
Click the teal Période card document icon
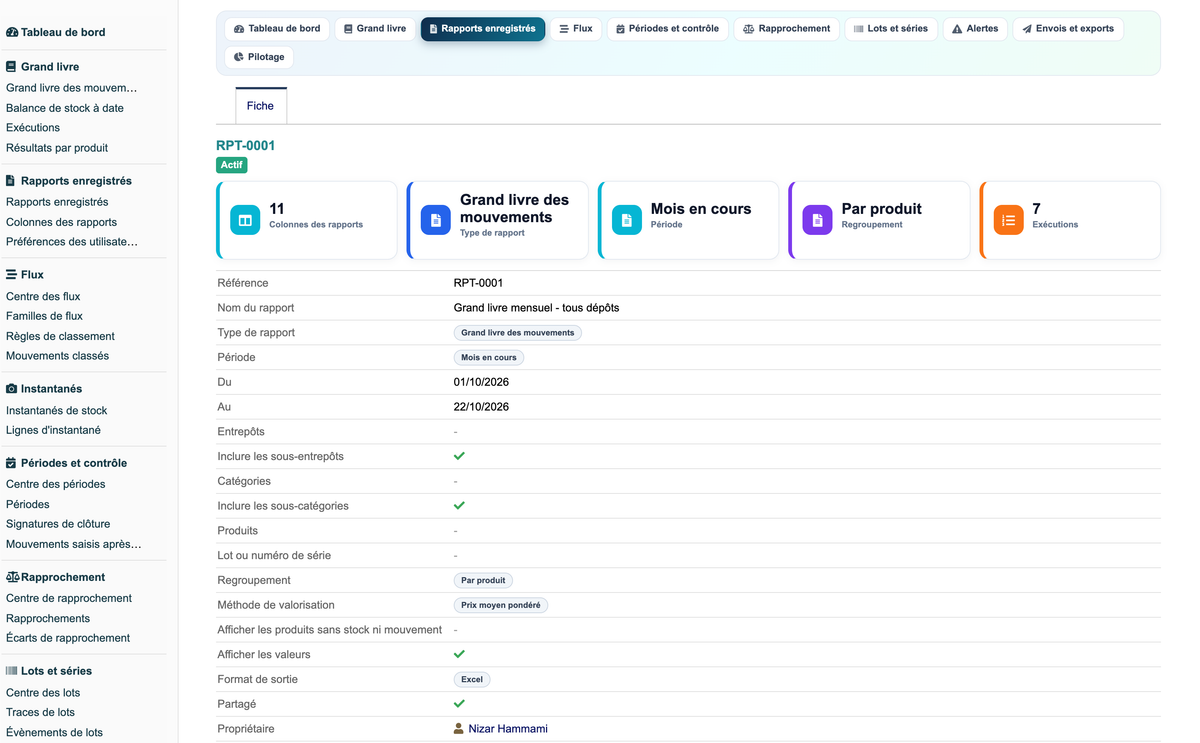(x=627, y=220)
